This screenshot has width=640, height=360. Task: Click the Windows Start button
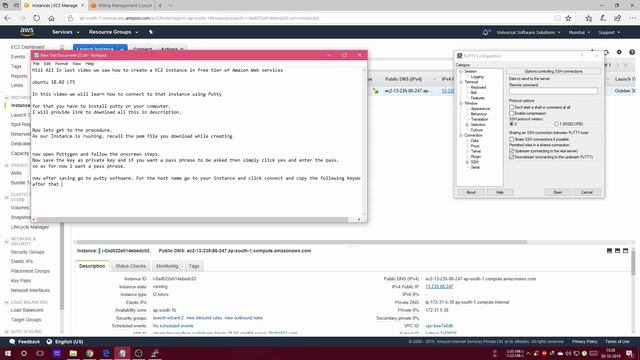tap(8, 353)
